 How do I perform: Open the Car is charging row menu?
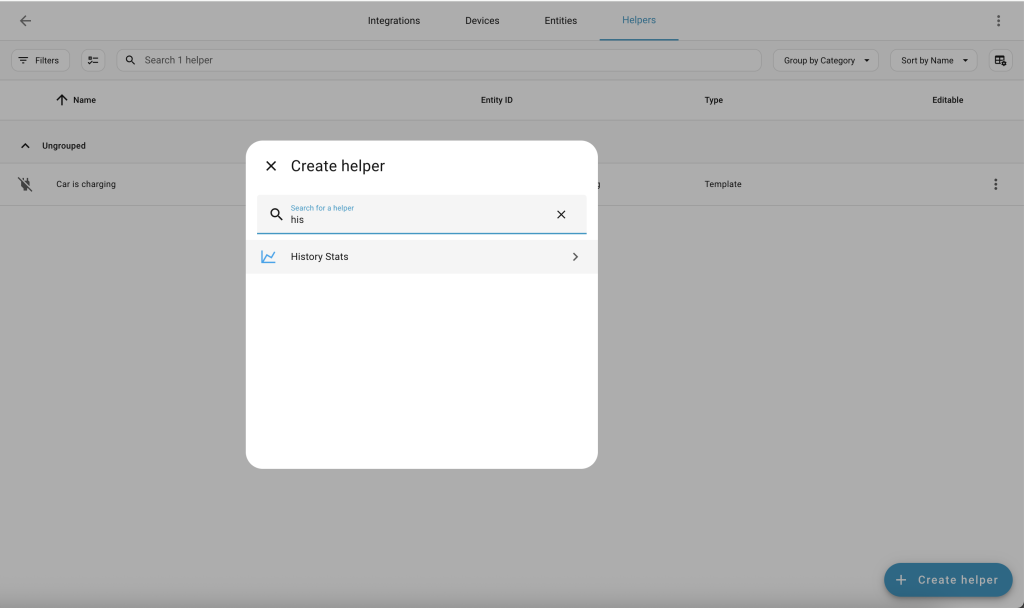coord(995,184)
